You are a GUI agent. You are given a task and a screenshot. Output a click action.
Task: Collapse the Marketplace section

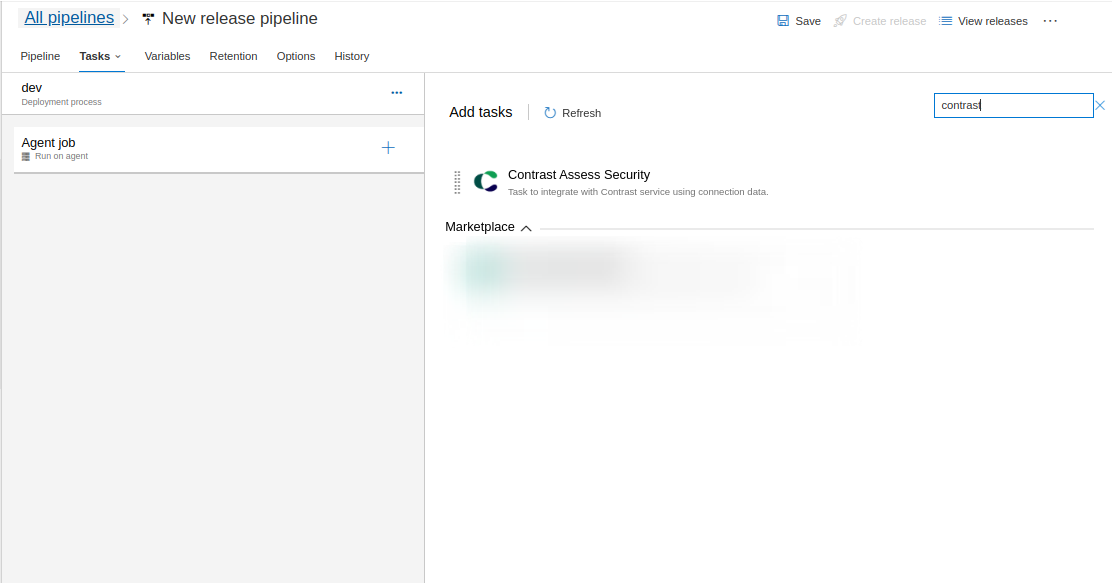[526, 228]
